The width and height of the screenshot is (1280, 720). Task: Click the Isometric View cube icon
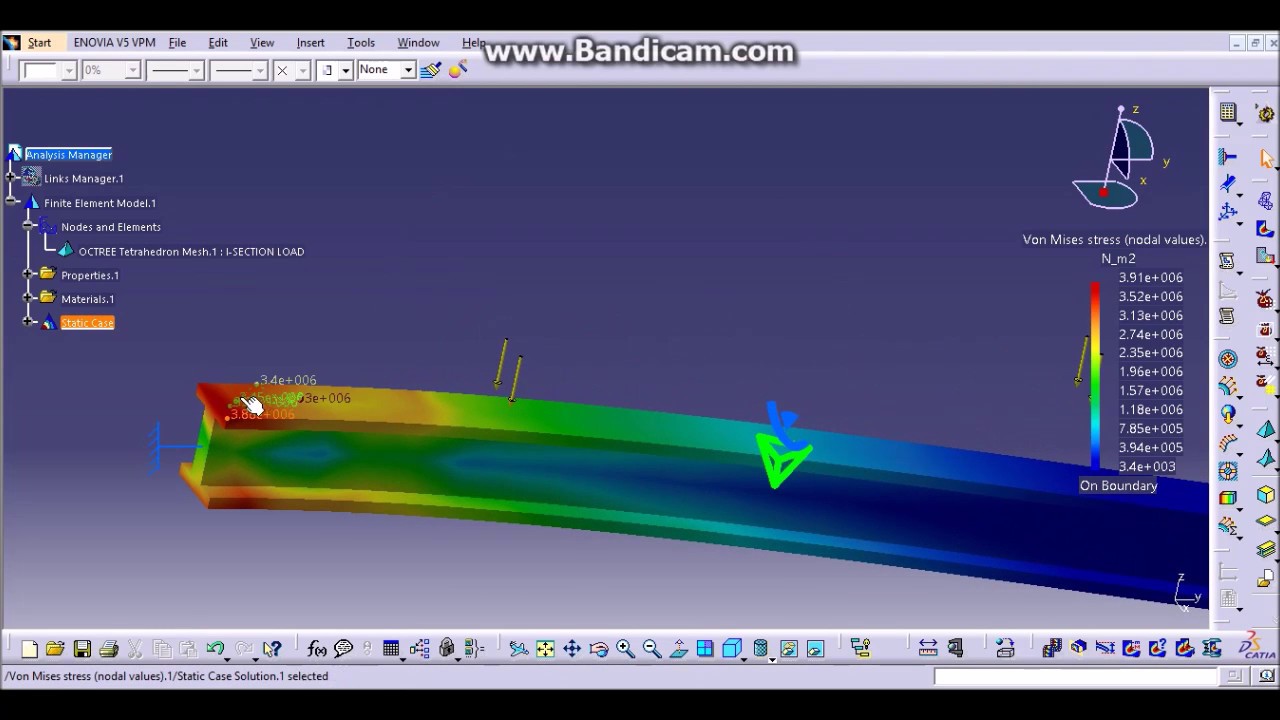pos(732,649)
